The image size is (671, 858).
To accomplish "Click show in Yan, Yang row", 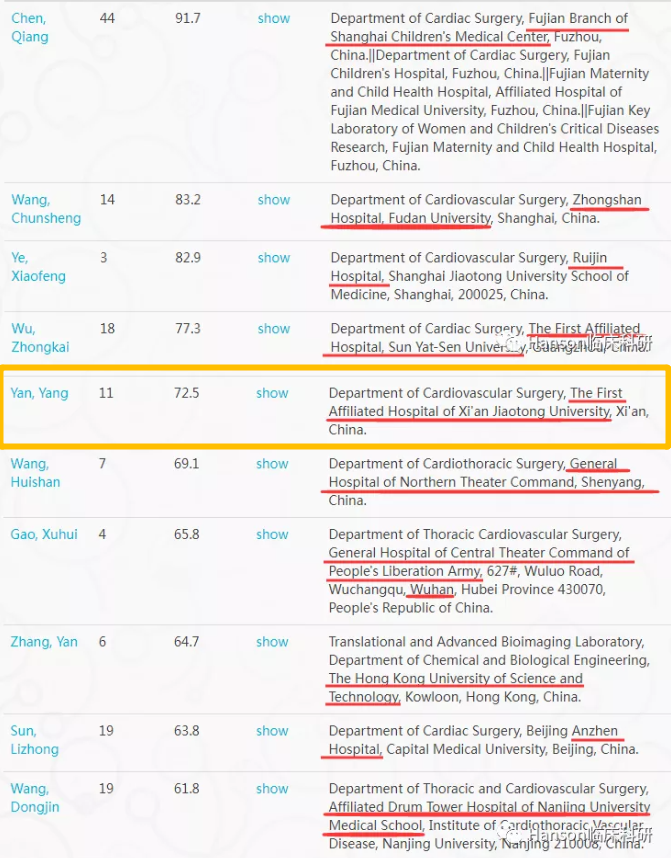I will coord(272,393).
